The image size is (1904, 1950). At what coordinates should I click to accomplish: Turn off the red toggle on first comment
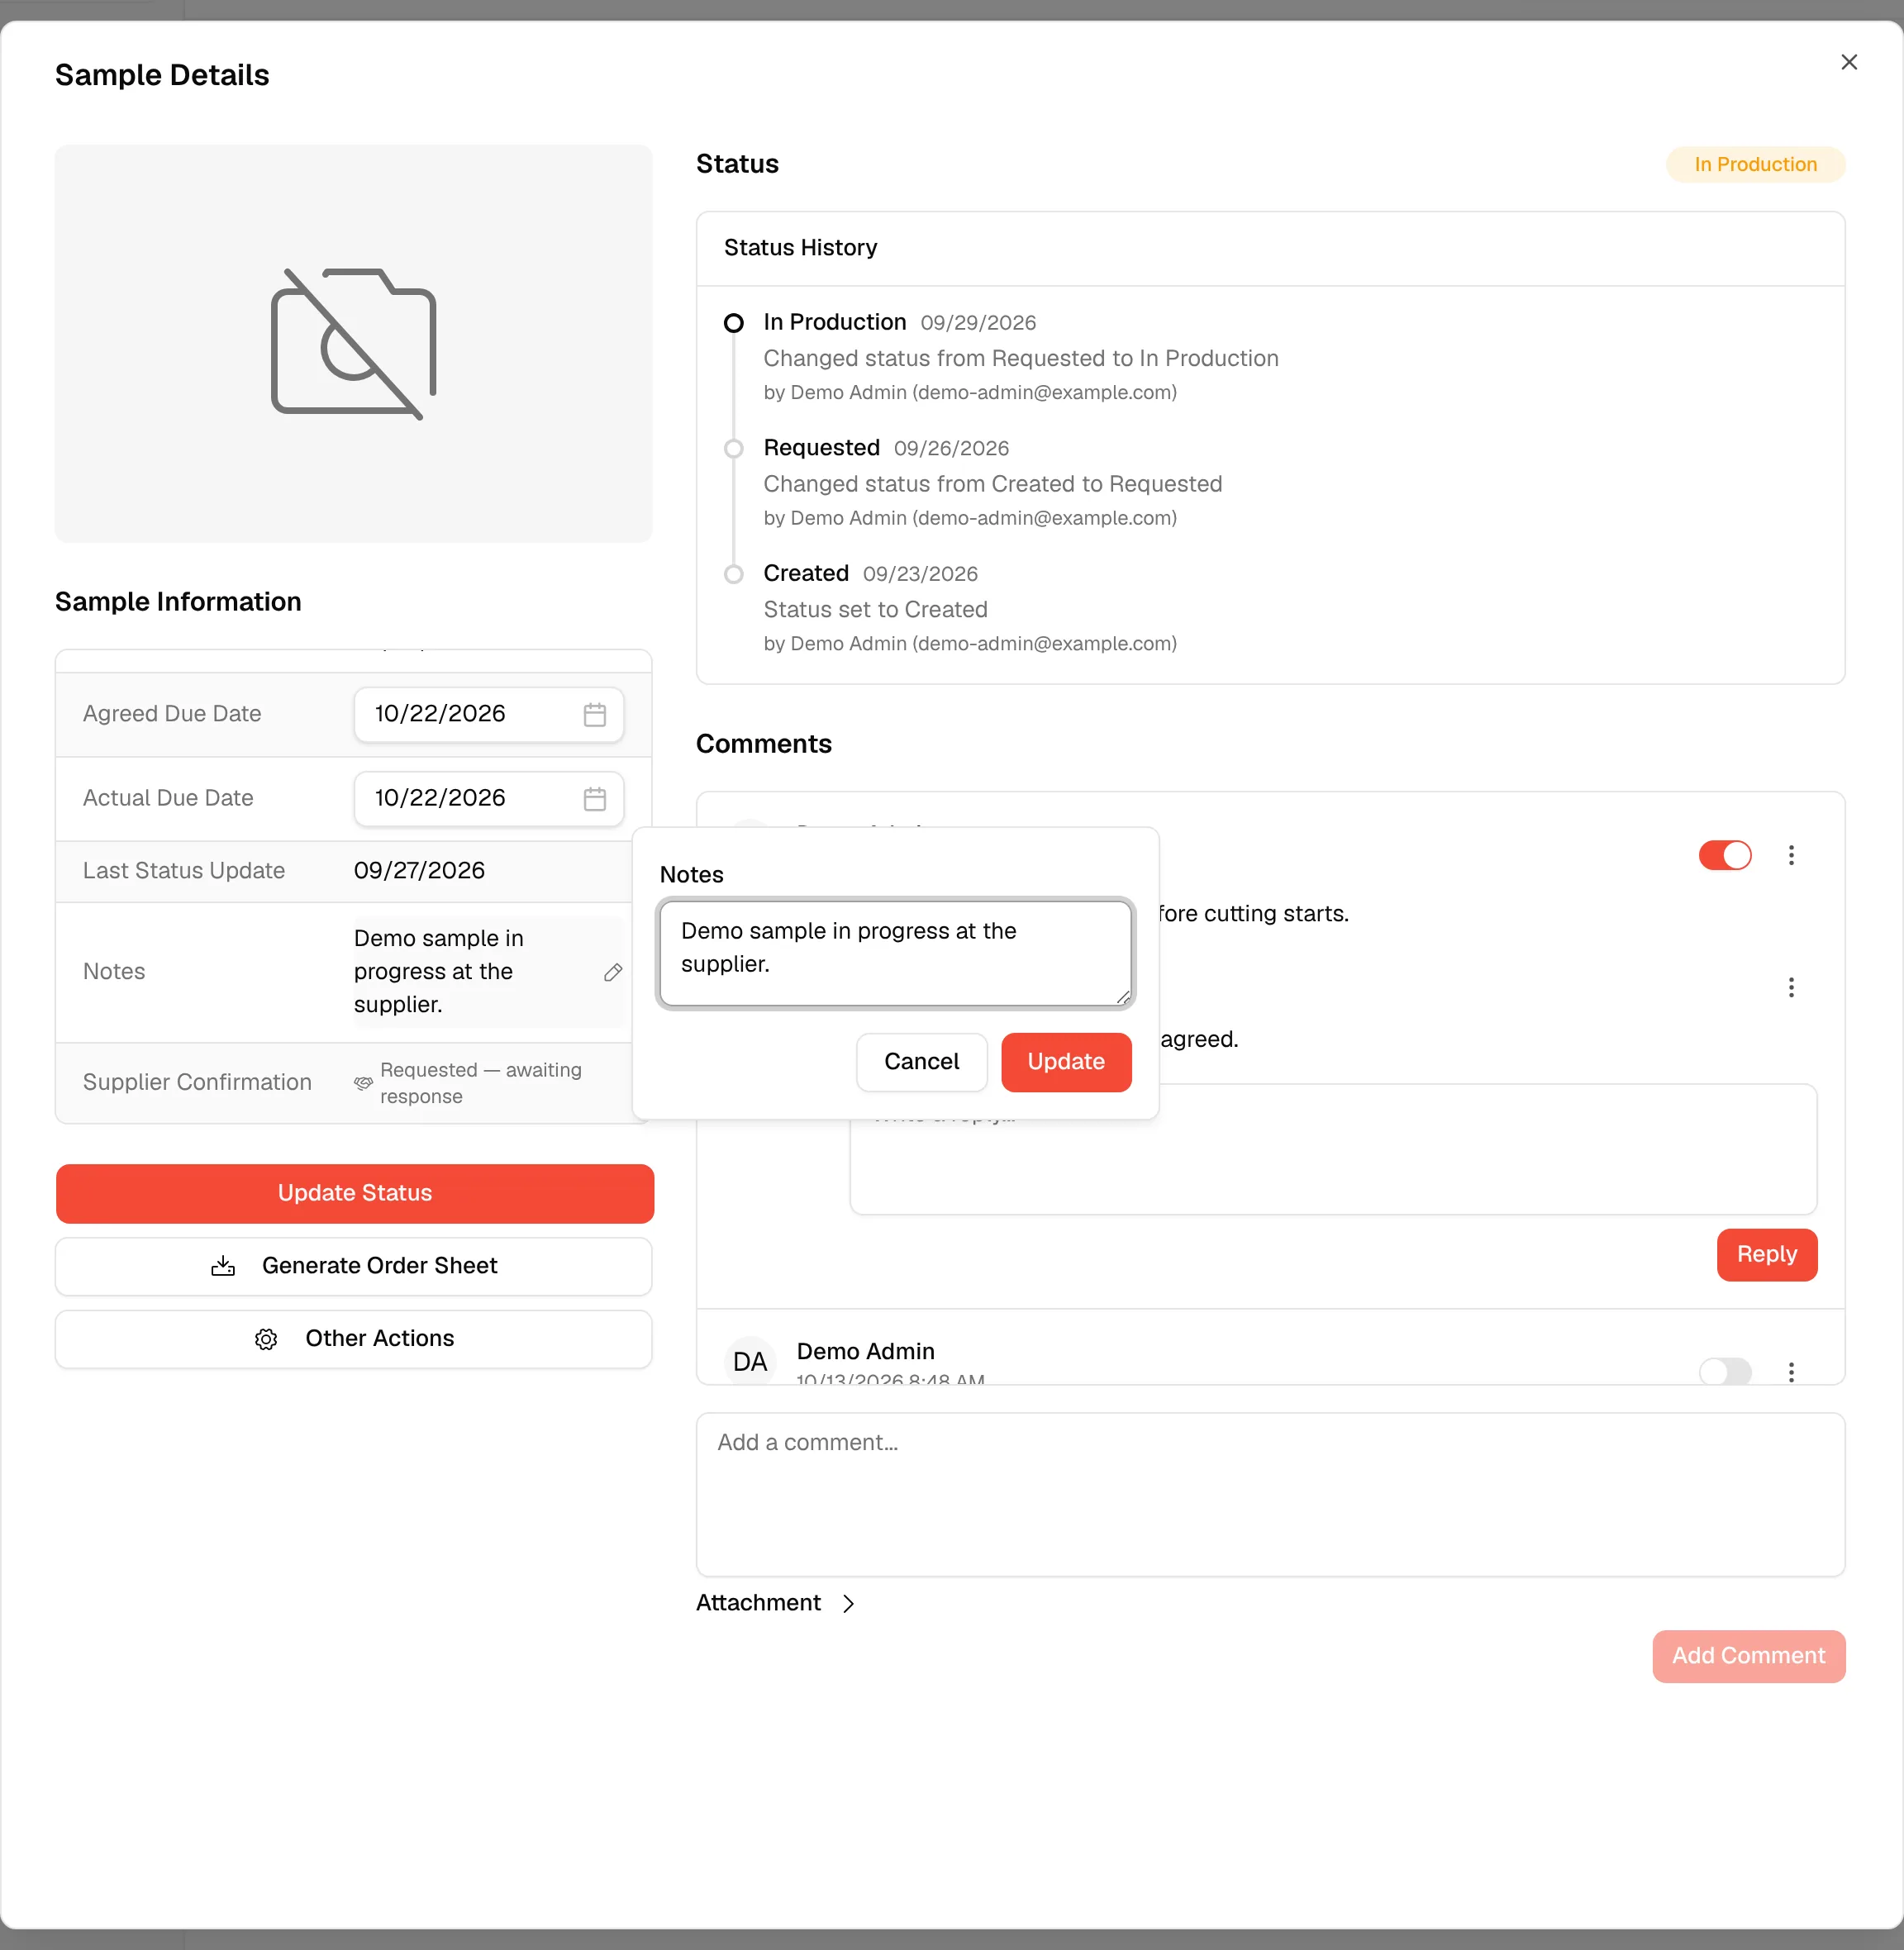(1725, 855)
